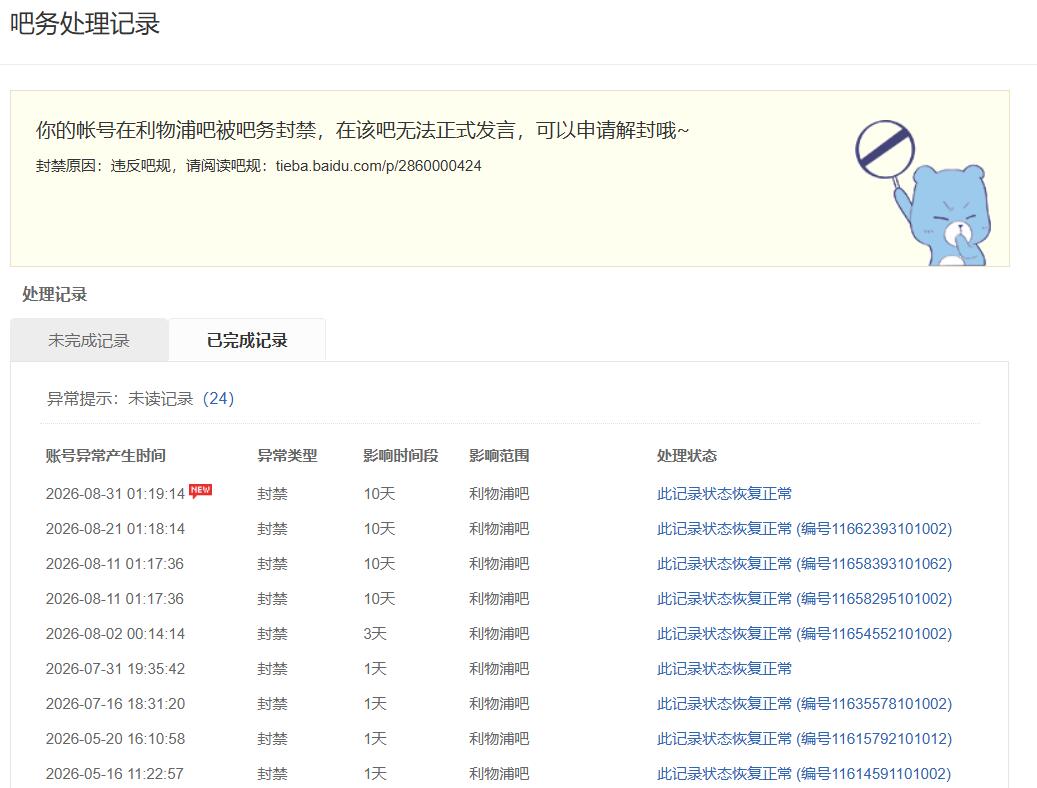Open record link 编号11615792101012
Screen dimensions: 1037x788
804,739
